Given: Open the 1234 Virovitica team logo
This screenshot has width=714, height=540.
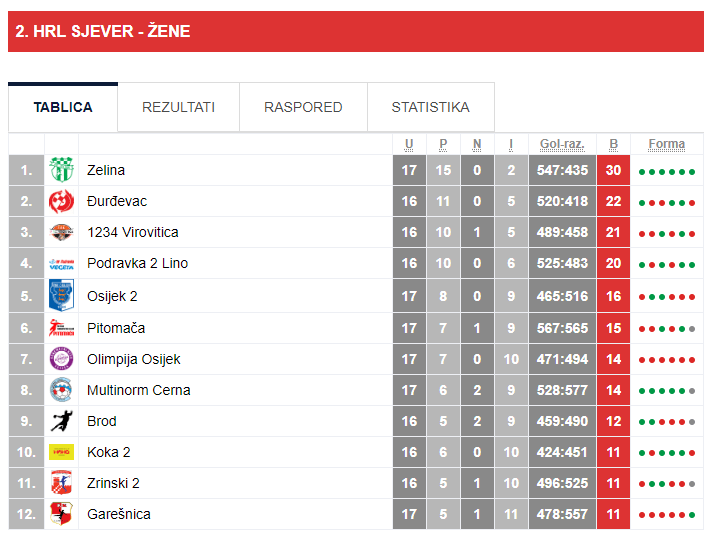Looking at the screenshot, I should point(61,232).
